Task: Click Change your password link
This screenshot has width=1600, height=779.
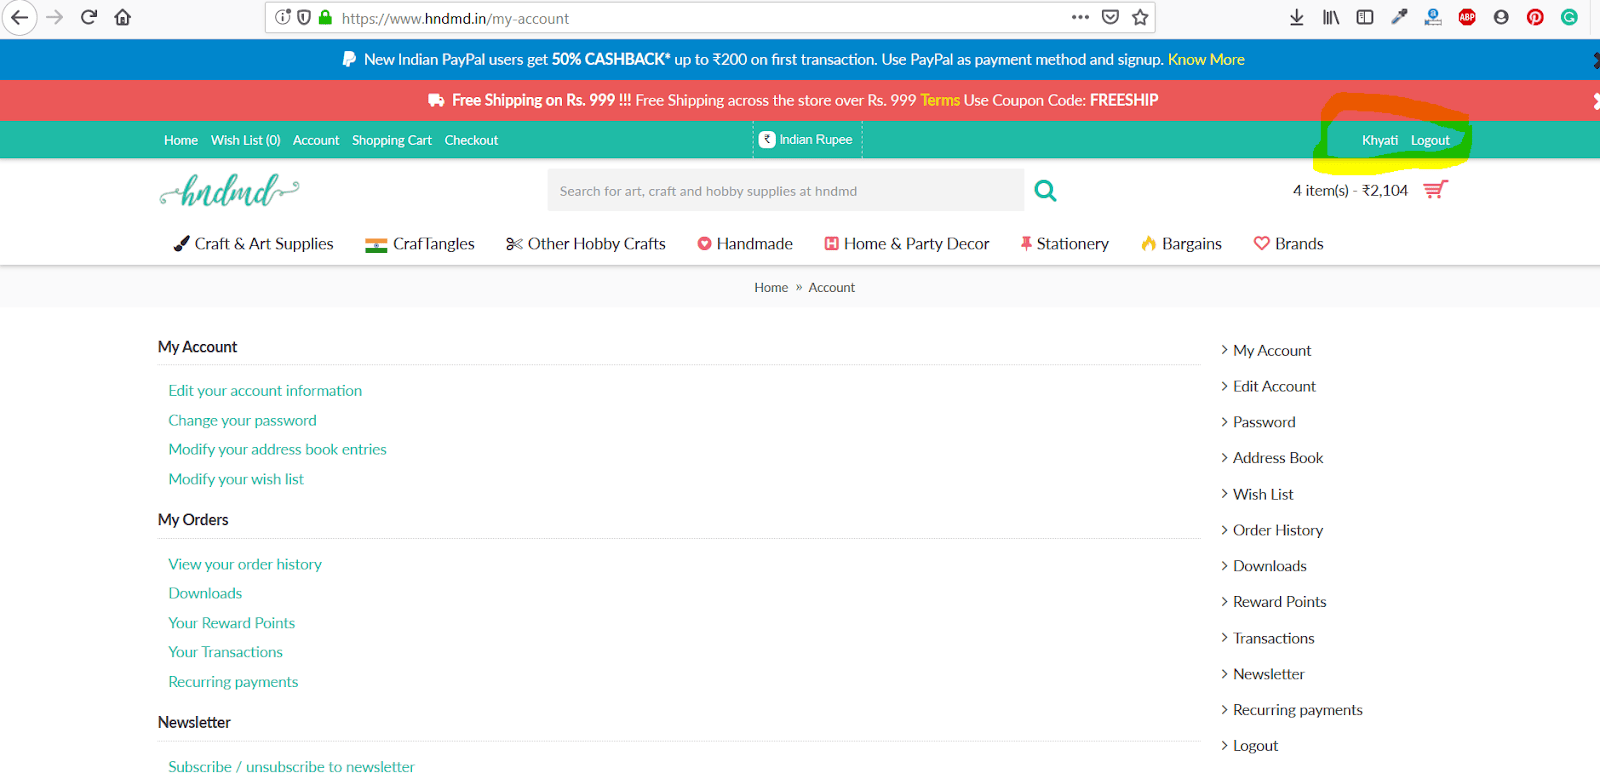Action: pyautogui.click(x=242, y=421)
